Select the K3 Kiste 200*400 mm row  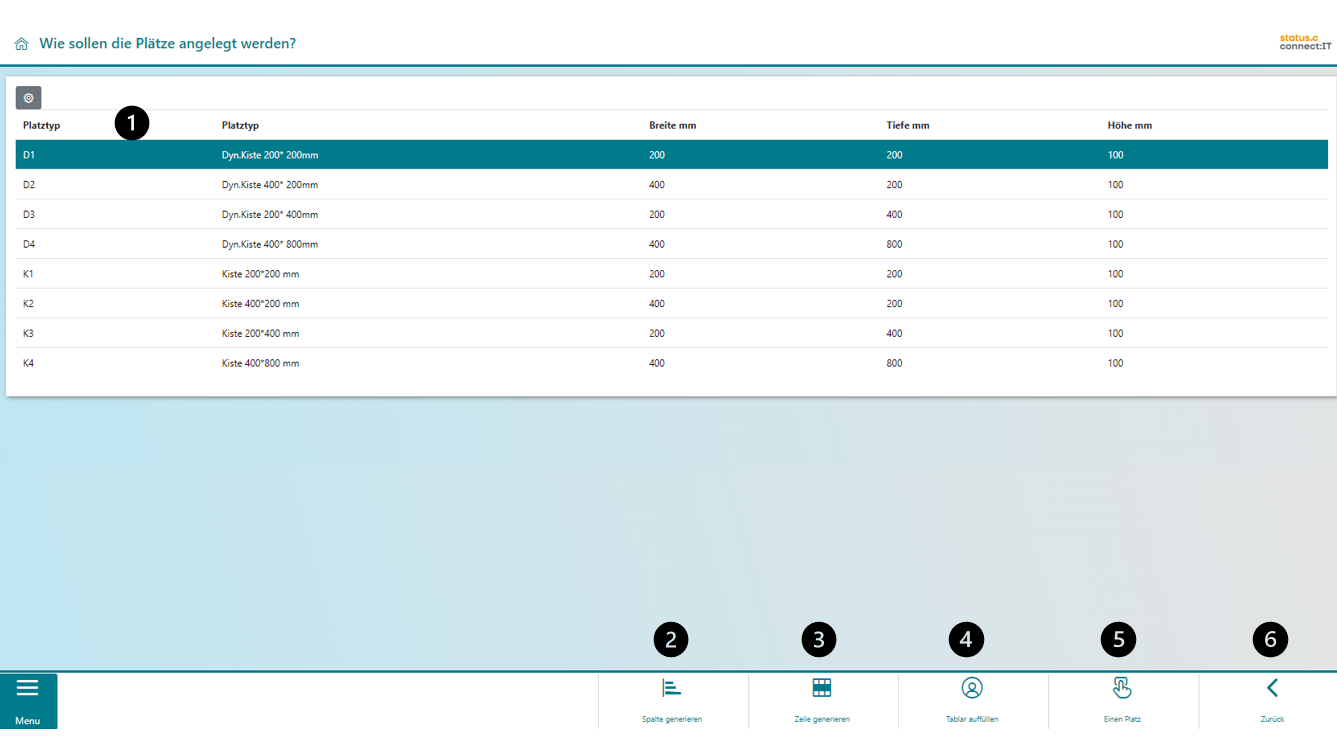261,334
